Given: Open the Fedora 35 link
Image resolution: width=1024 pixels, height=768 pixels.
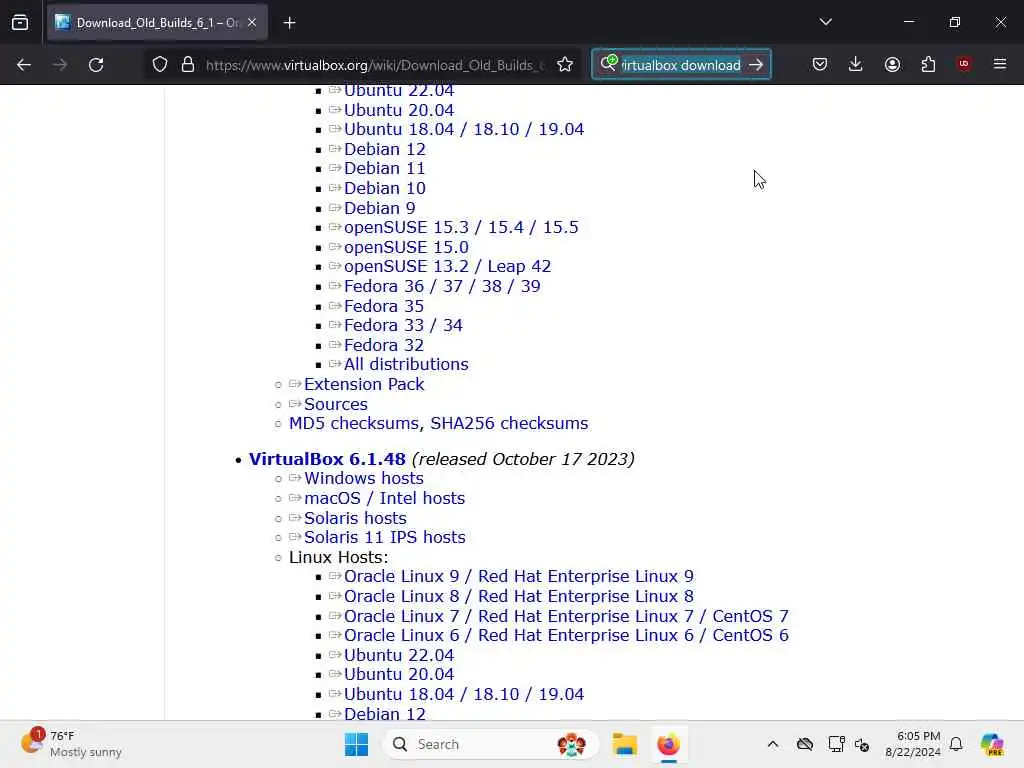Looking at the screenshot, I should click(384, 306).
